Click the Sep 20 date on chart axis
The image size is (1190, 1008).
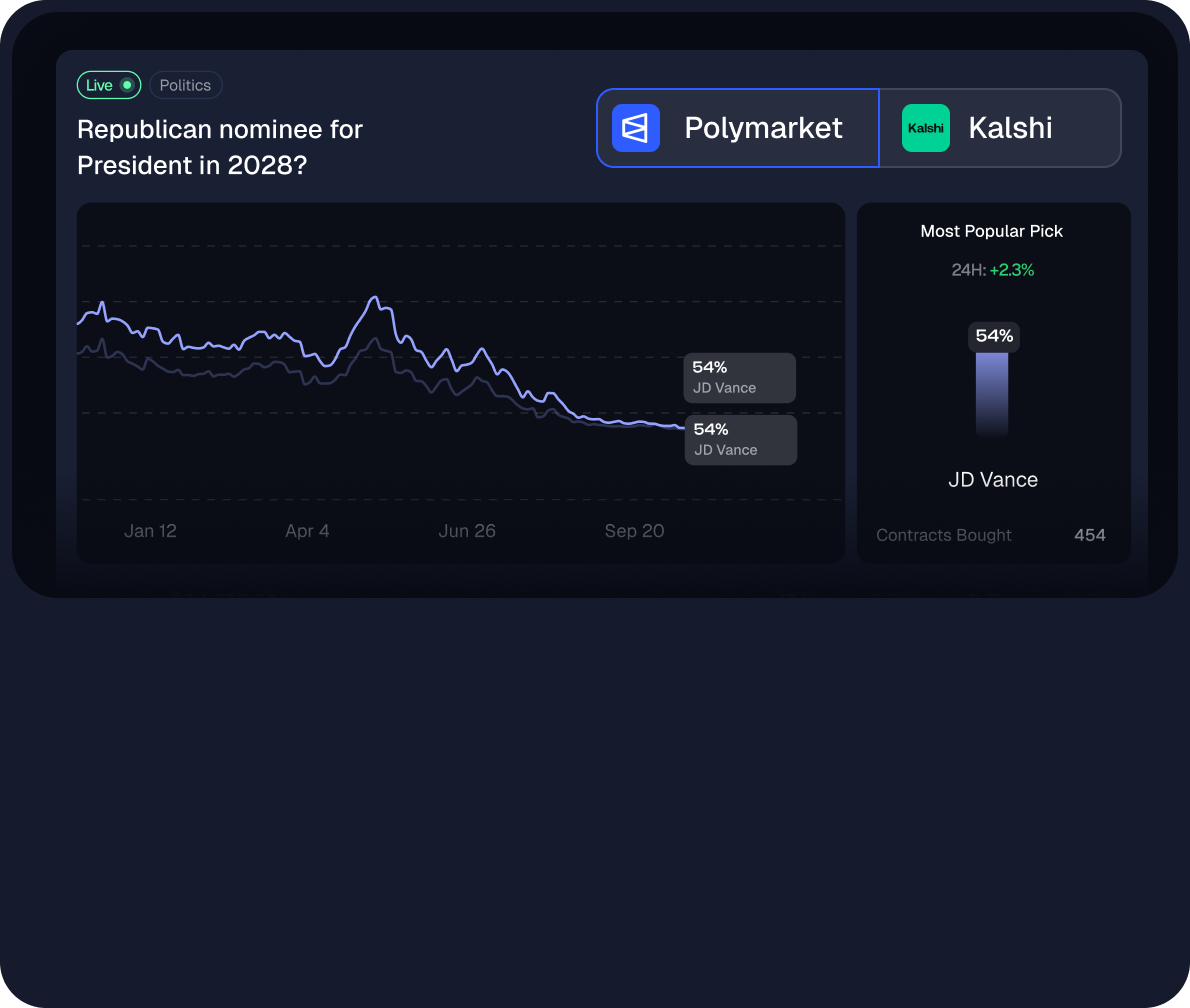[634, 531]
